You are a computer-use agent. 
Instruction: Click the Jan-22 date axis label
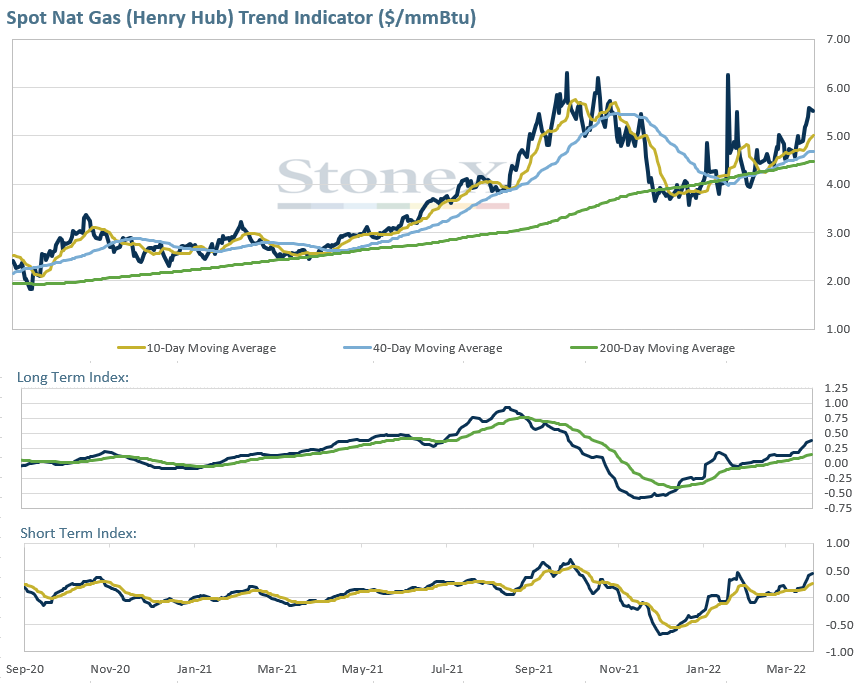[x=703, y=669]
